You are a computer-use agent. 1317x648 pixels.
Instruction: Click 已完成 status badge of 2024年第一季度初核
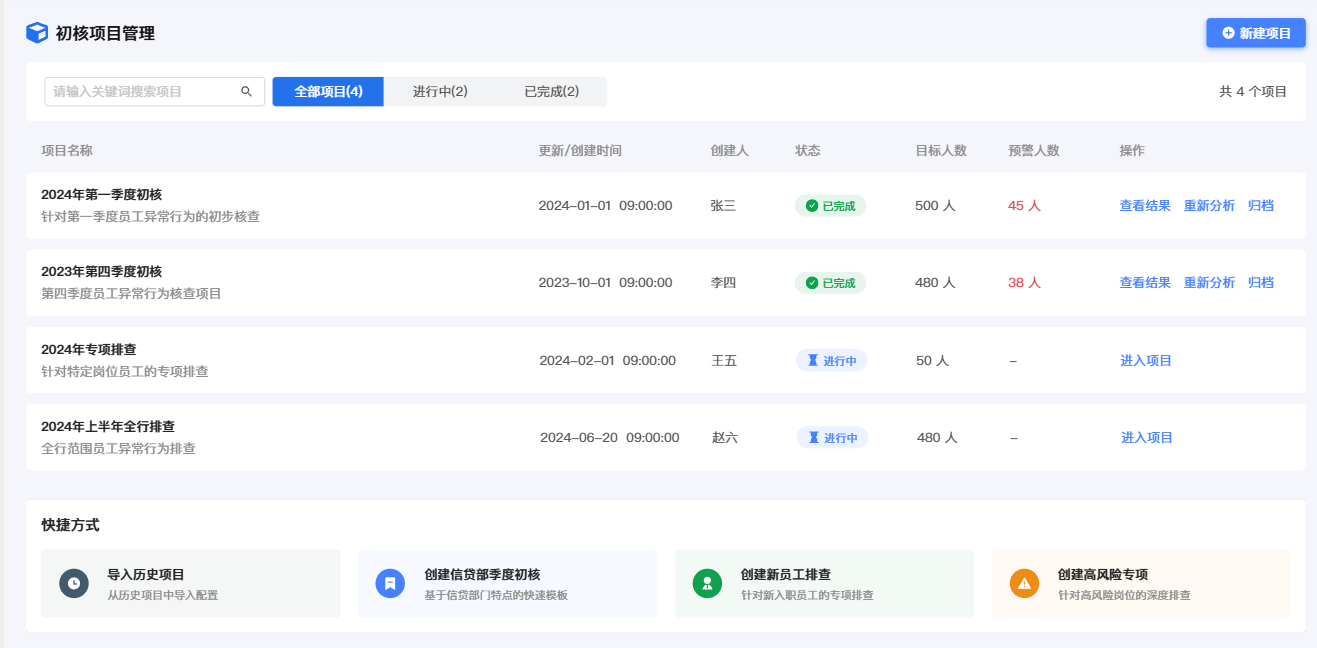(830, 206)
